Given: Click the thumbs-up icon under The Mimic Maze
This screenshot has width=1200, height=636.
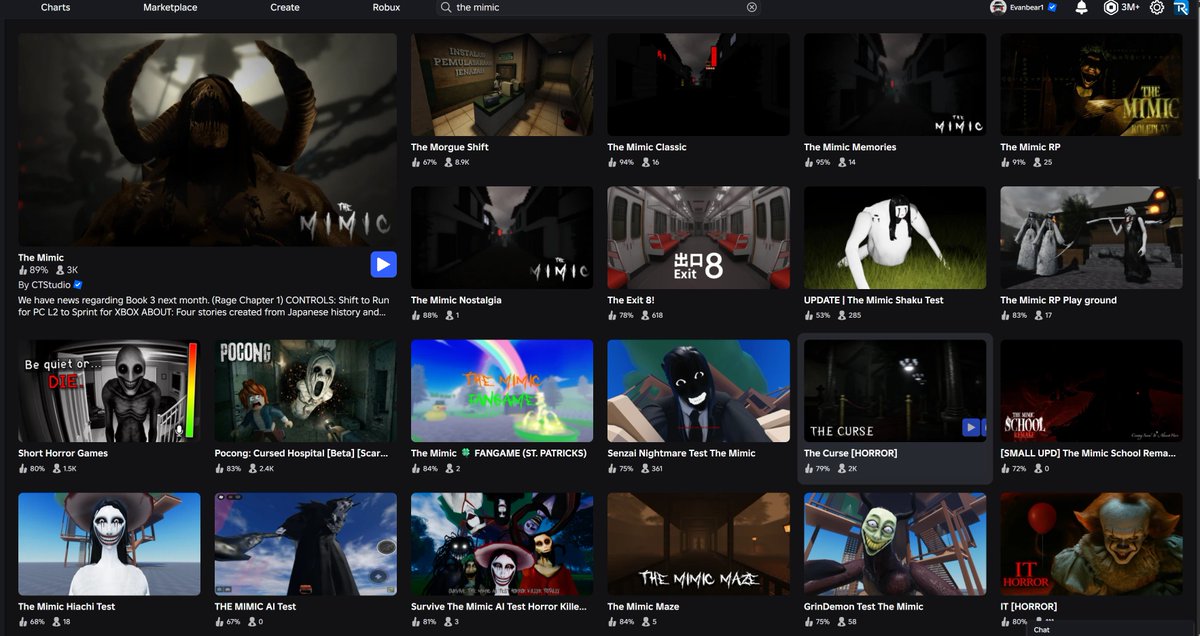Looking at the screenshot, I should click(x=612, y=622).
